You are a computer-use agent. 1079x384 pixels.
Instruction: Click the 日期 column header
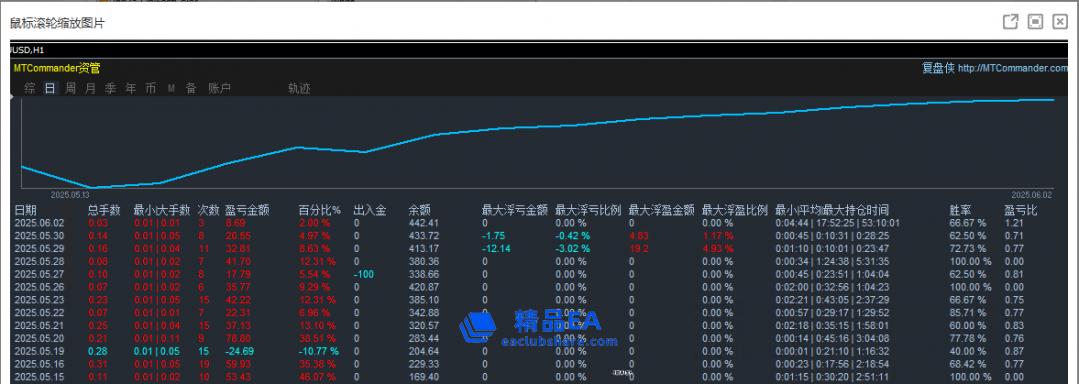tap(25, 211)
